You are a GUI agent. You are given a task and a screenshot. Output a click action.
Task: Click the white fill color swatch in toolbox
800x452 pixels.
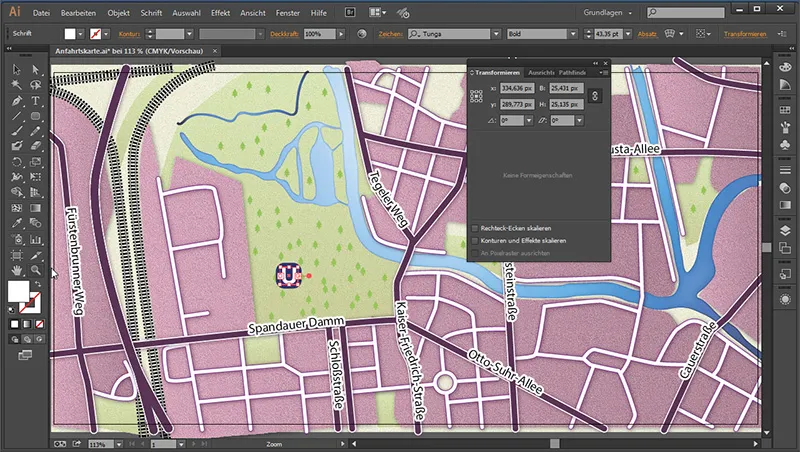tap(18, 291)
